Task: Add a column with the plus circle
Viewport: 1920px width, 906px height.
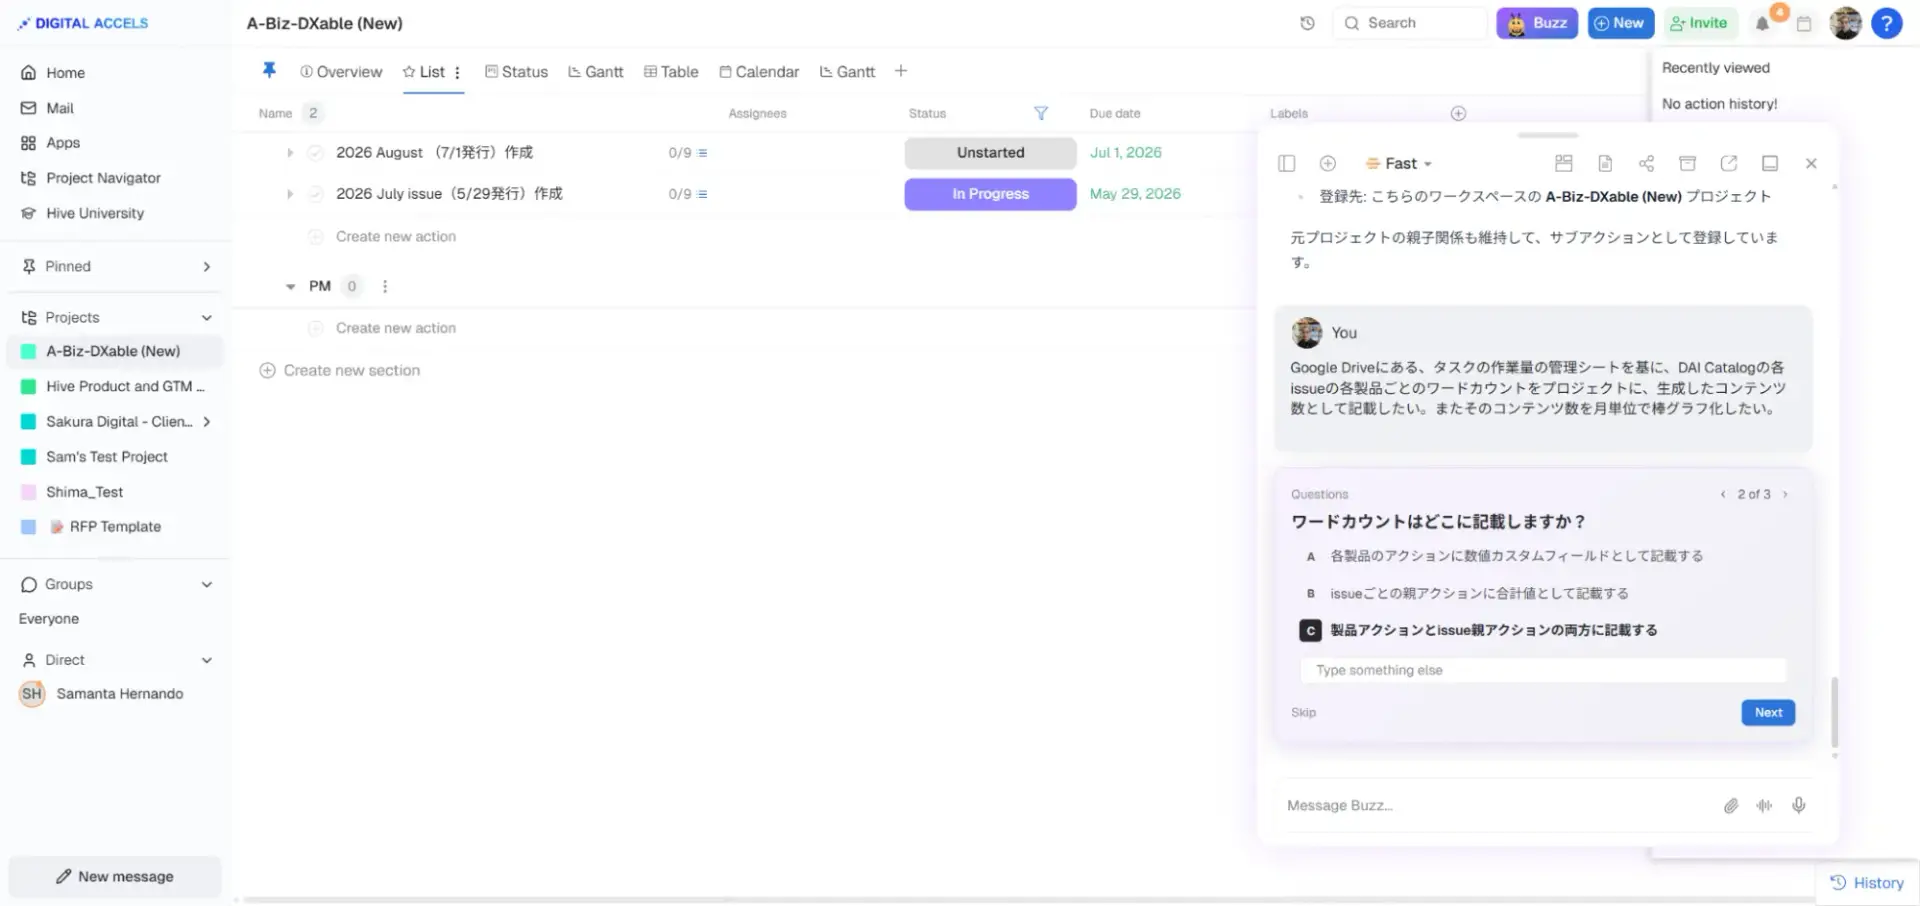Action: click(1458, 113)
